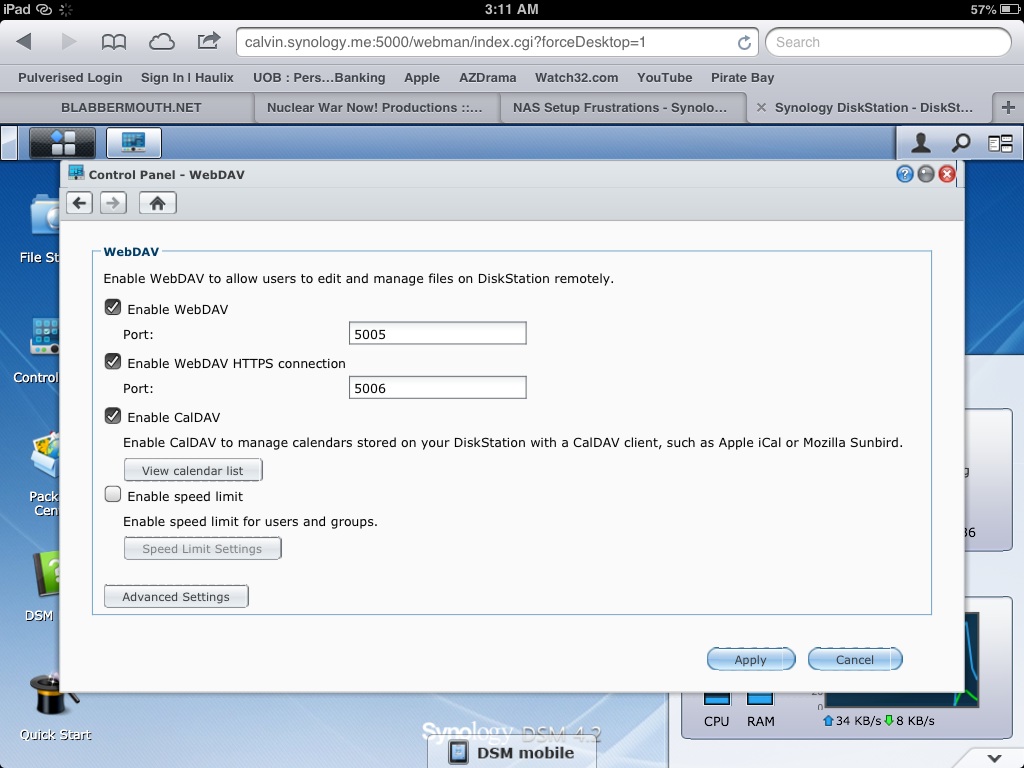This screenshot has height=768, width=1024.
Task: Open DSM search magnifier icon
Action: click(961, 142)
